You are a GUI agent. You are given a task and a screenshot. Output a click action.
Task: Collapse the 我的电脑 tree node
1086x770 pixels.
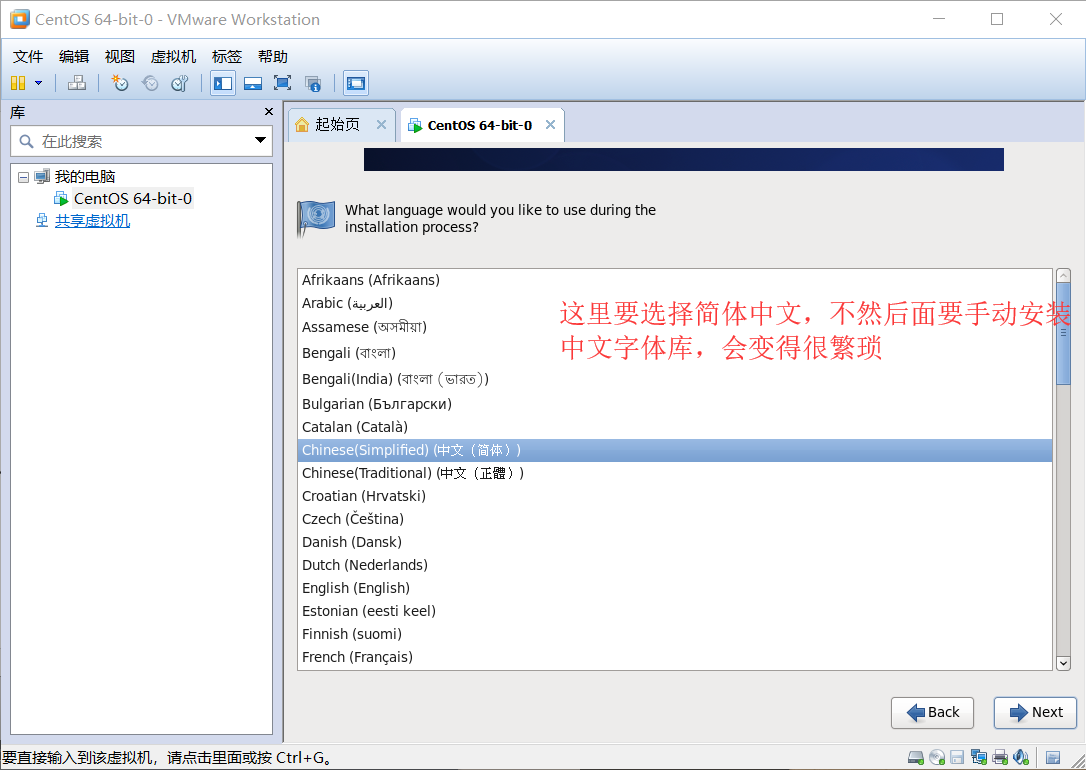24,177
